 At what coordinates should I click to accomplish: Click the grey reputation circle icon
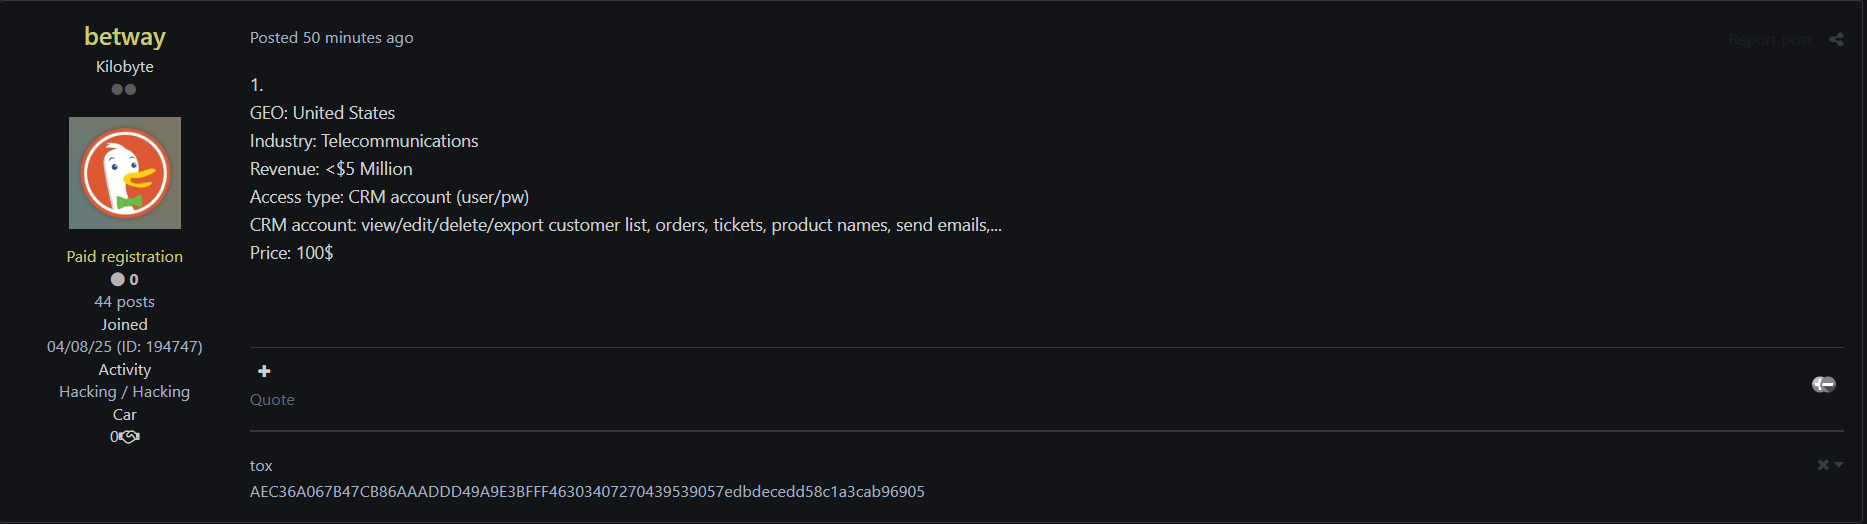click(118, 280)
